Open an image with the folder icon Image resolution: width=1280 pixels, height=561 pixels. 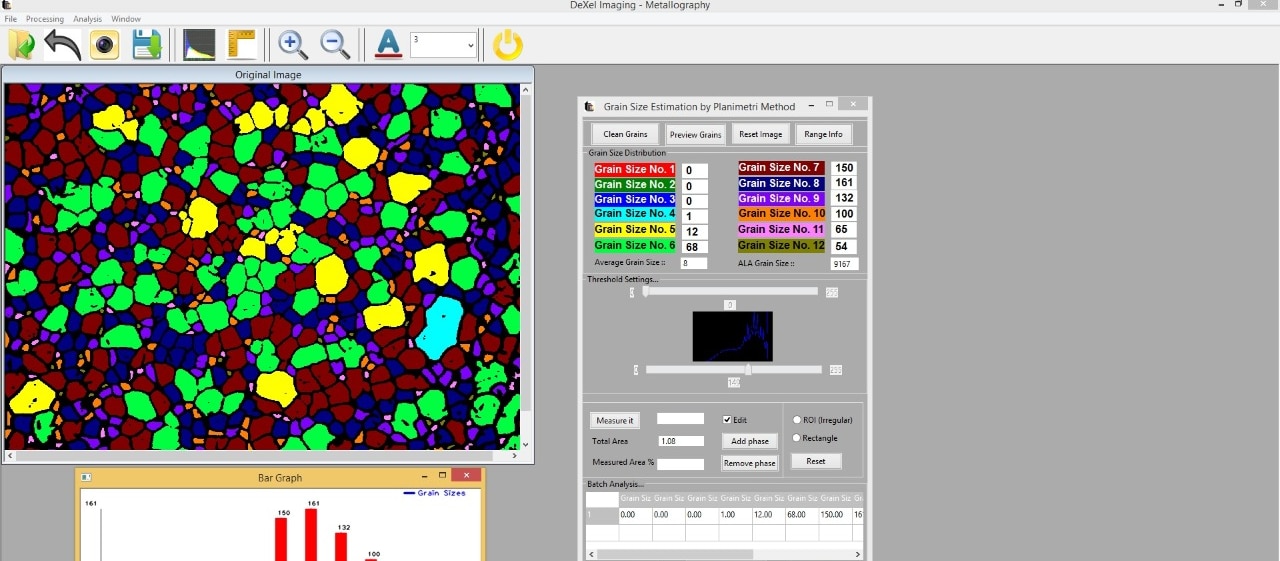[x=21, y=44]
